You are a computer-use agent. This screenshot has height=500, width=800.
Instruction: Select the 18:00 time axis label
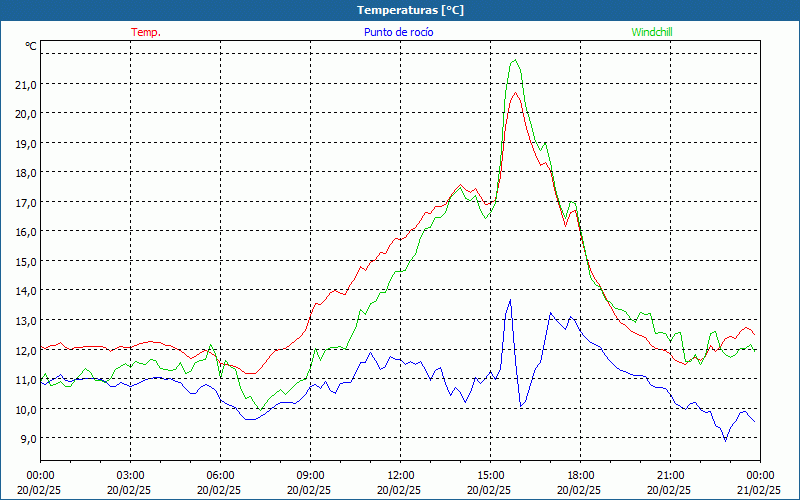point(580,475)
